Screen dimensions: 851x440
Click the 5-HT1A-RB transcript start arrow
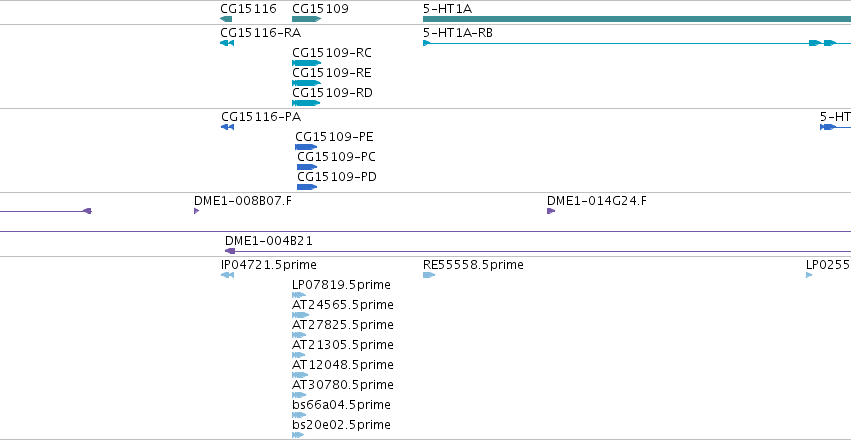(427, 43)
